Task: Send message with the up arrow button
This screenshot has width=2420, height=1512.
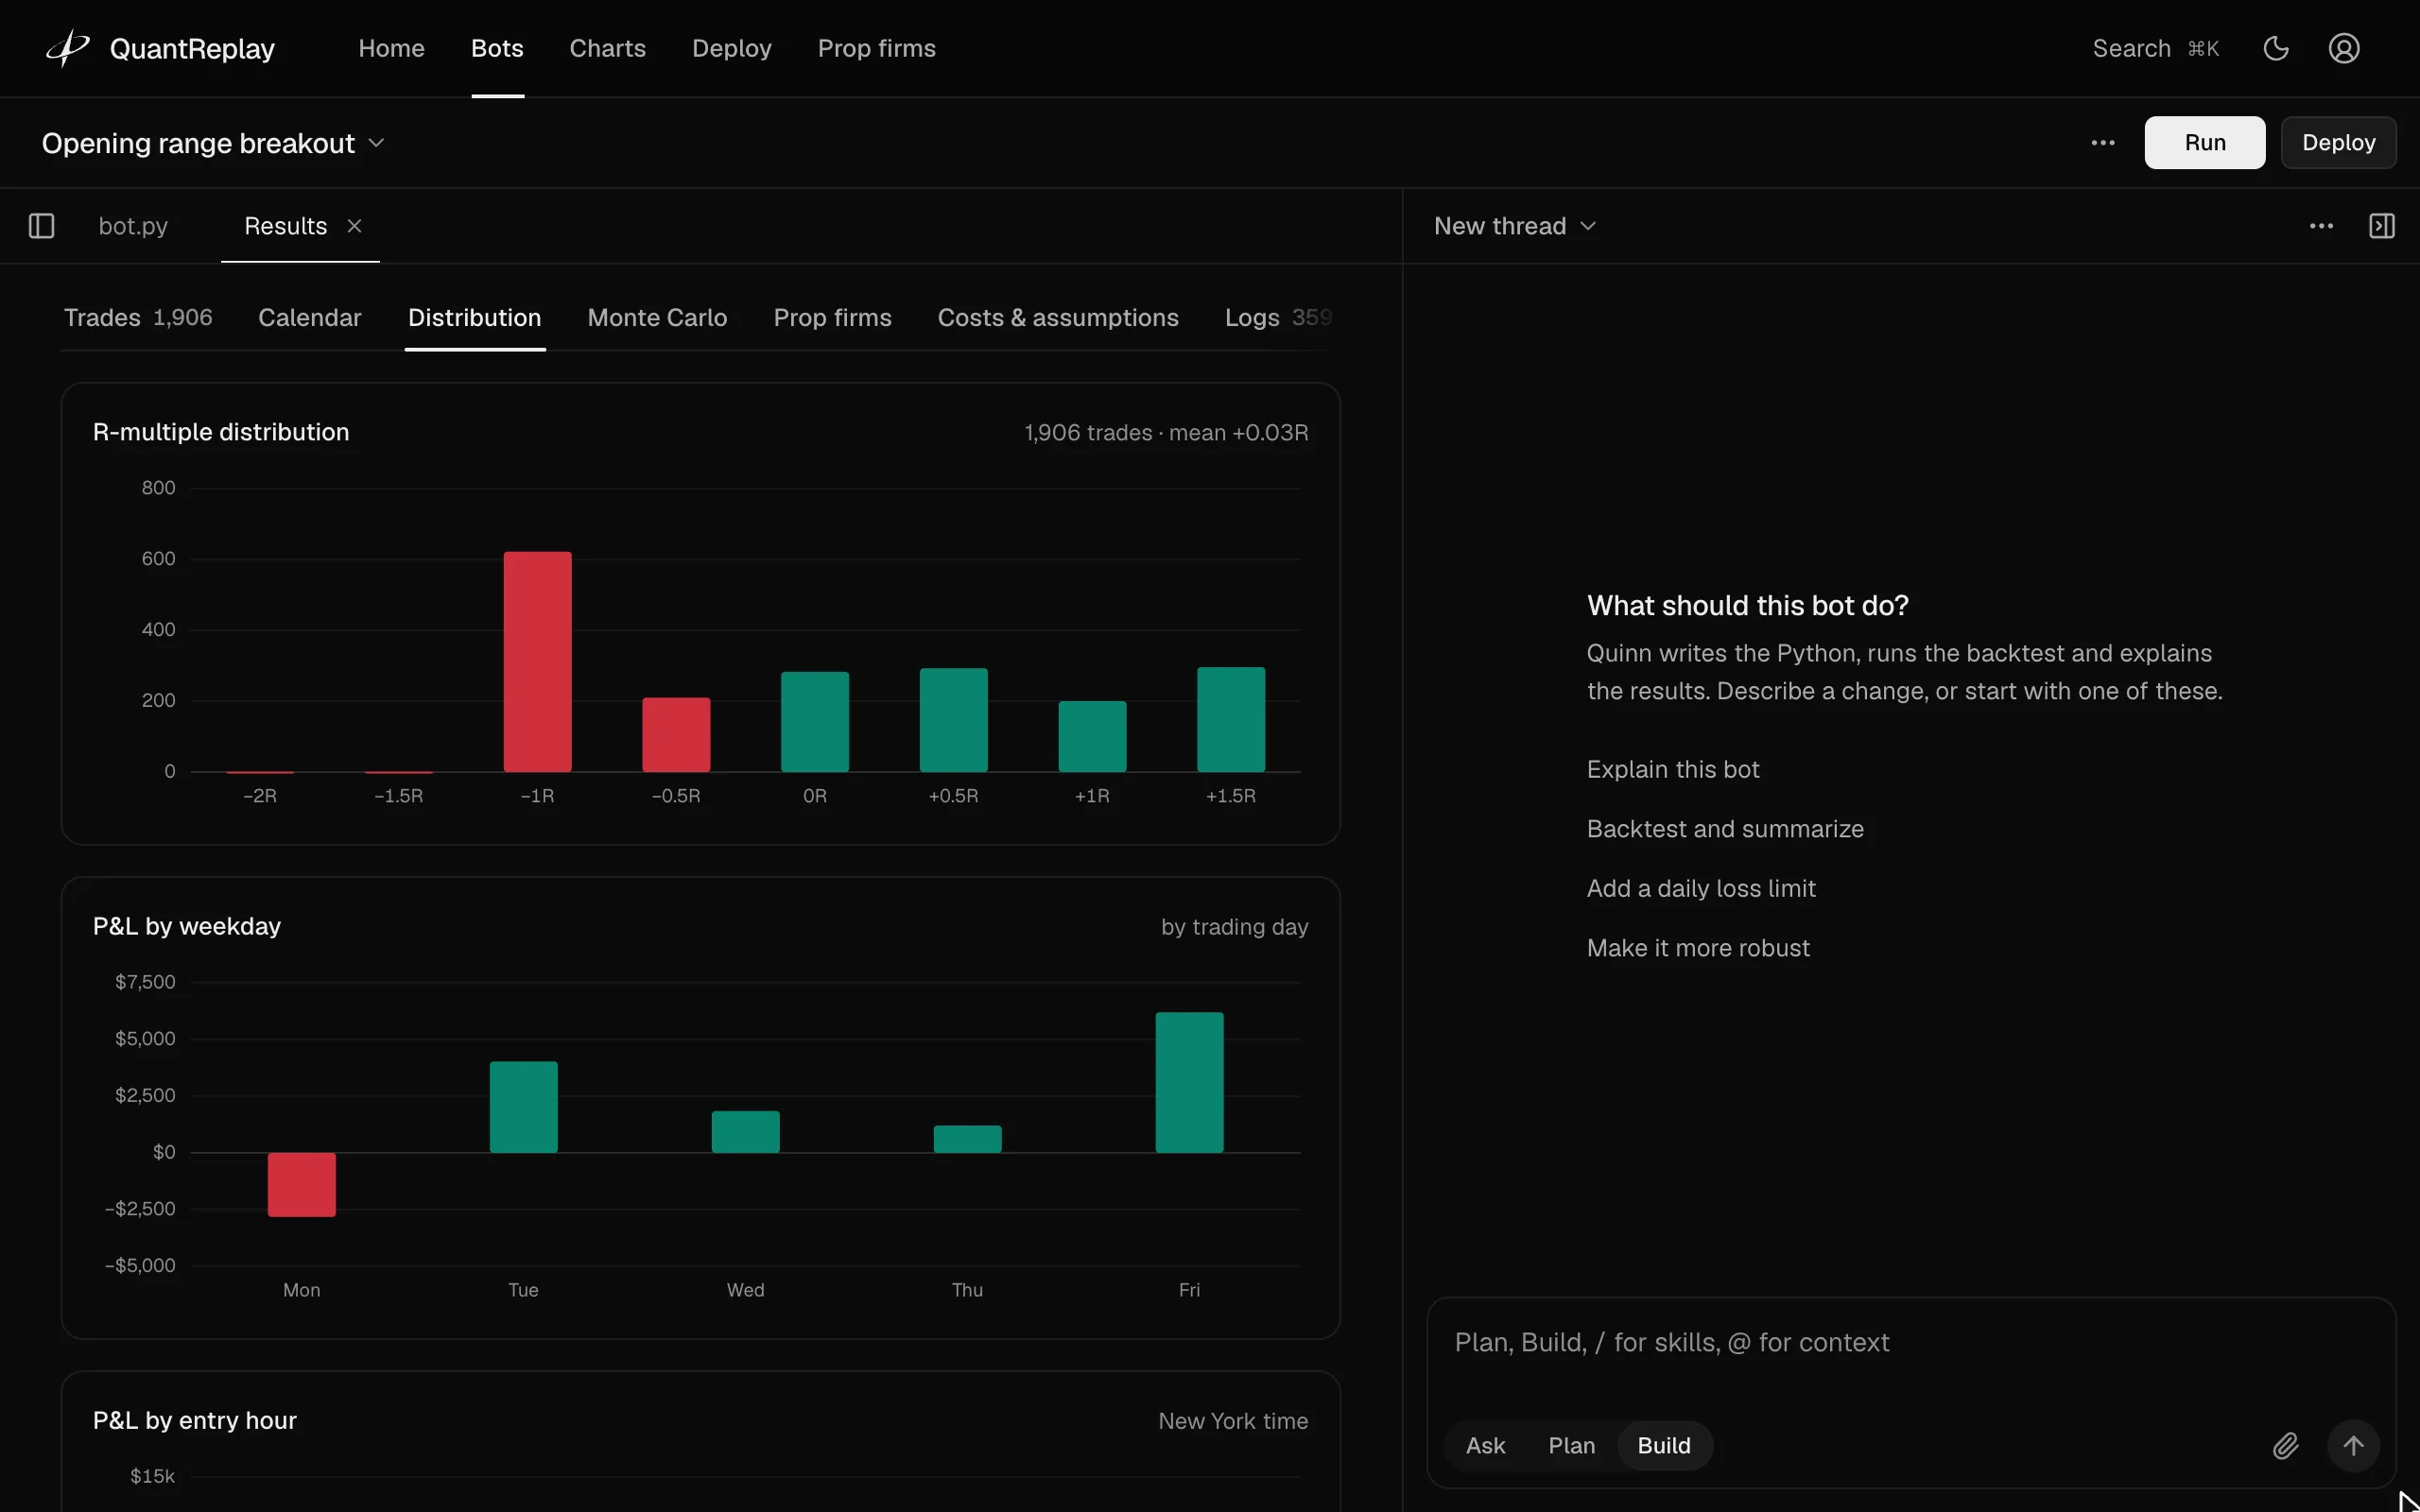Action: [x=2353, y=1445]
